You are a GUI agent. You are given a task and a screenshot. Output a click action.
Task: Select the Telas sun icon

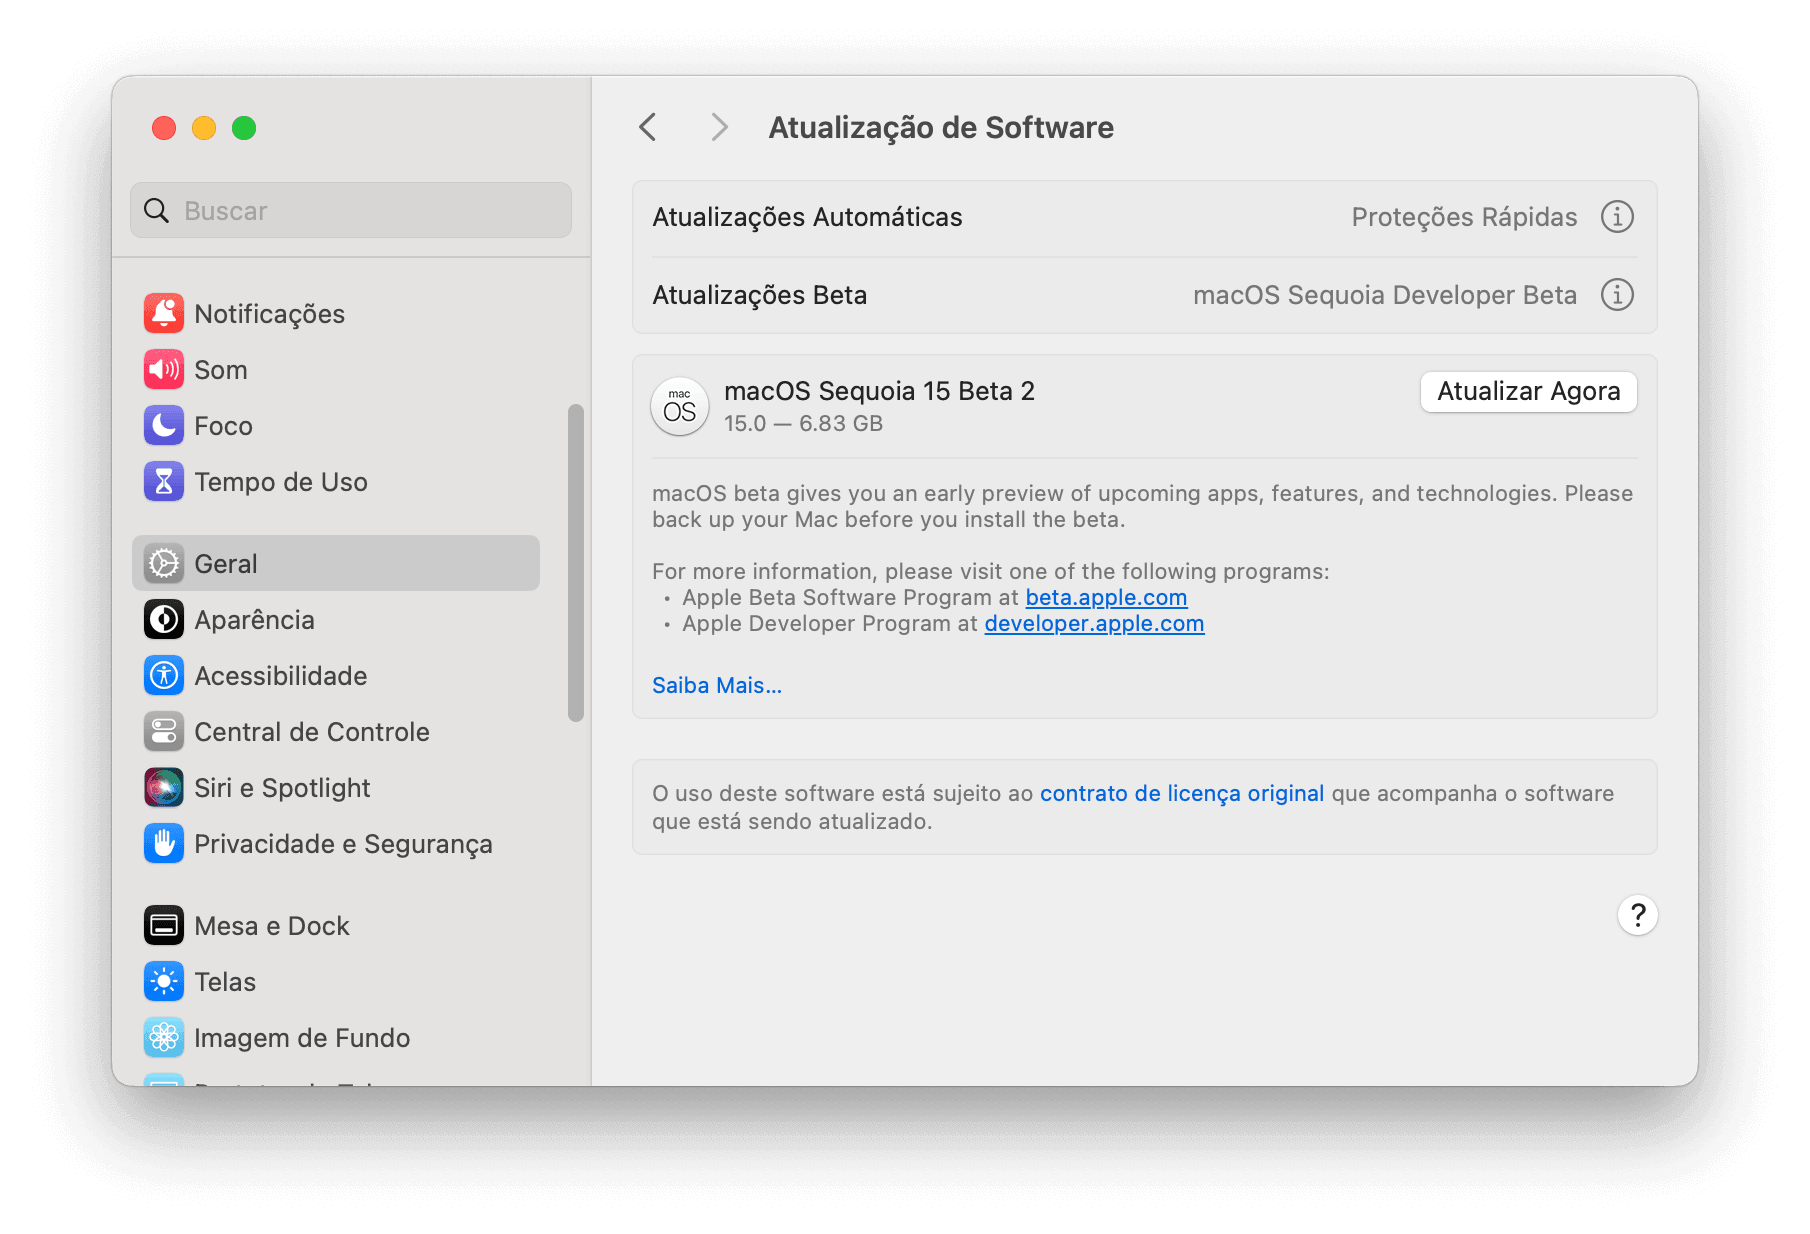pos(164,982)
